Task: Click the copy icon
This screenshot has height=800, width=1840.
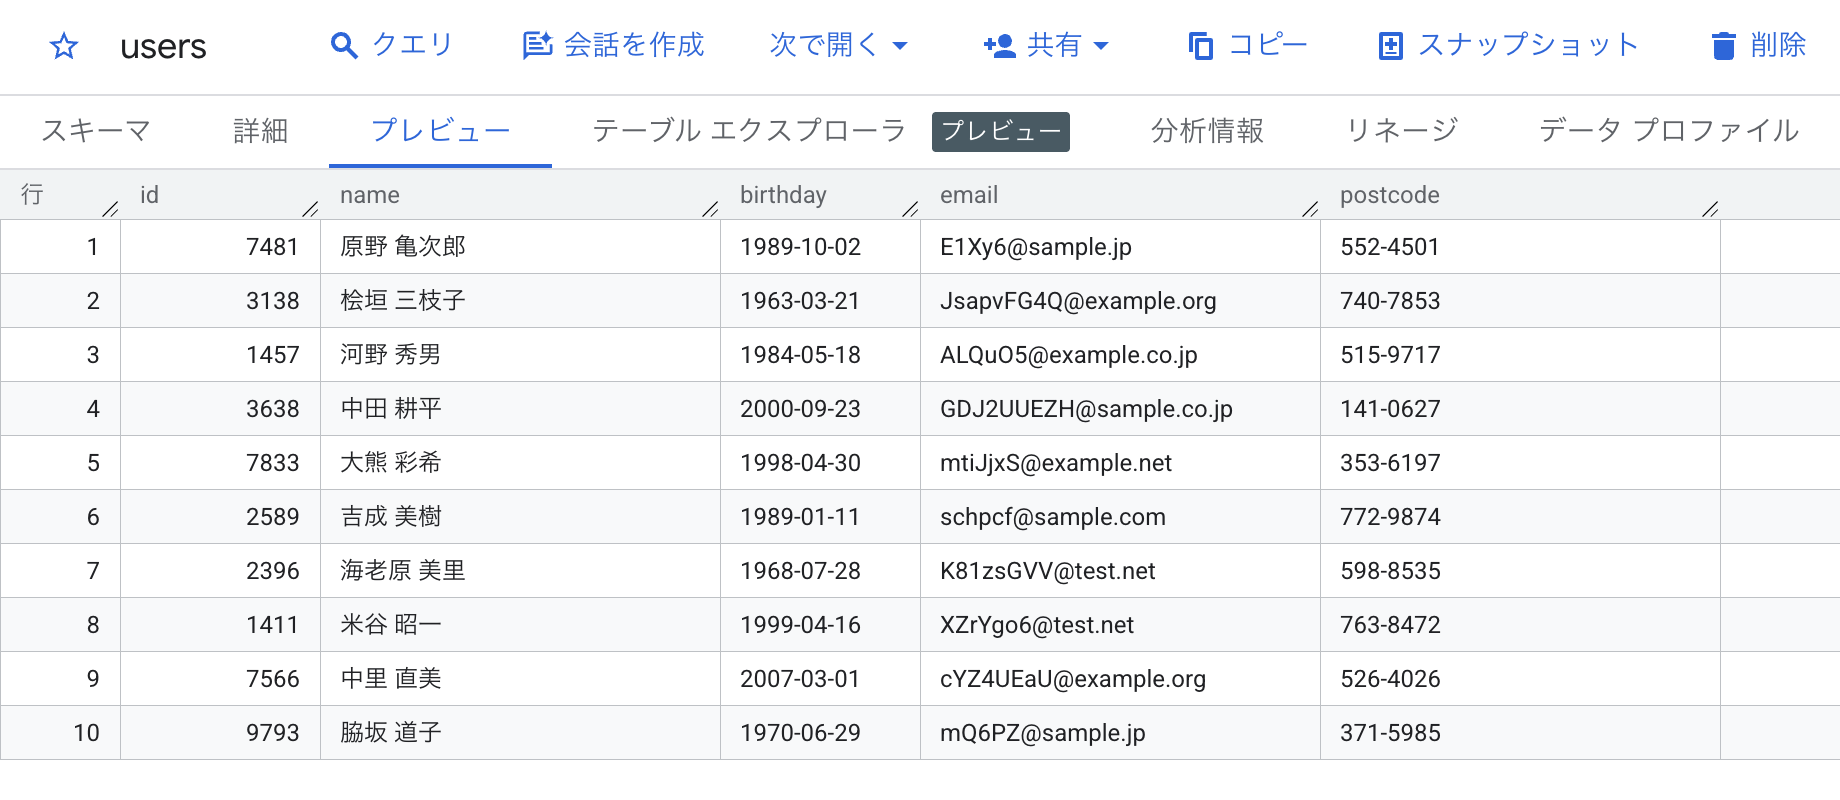Action: click(1200, 46)
